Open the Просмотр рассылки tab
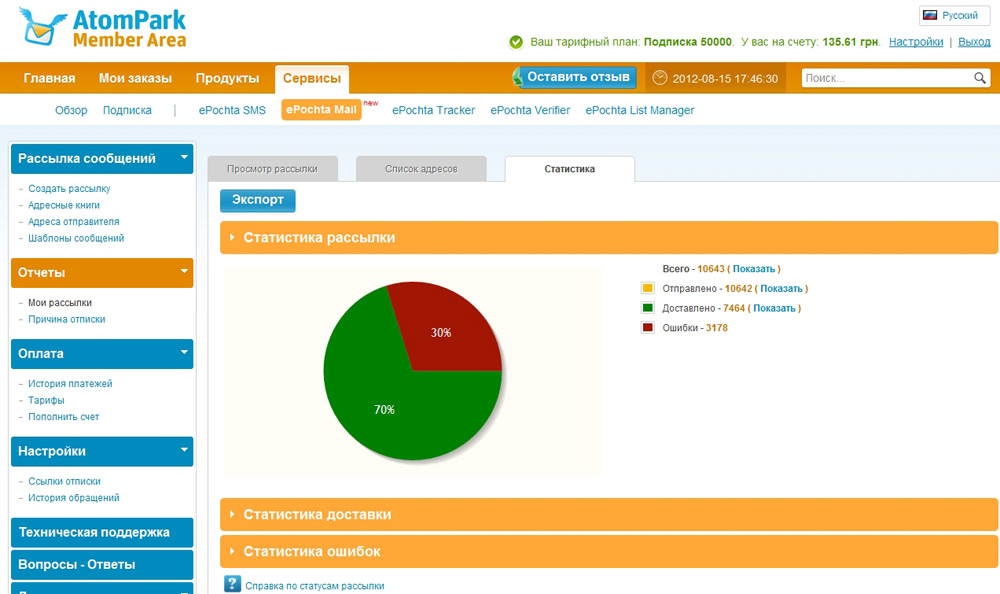Image resolution: width=1000 pixels, height=594 pixels. (x=272, y=169)
